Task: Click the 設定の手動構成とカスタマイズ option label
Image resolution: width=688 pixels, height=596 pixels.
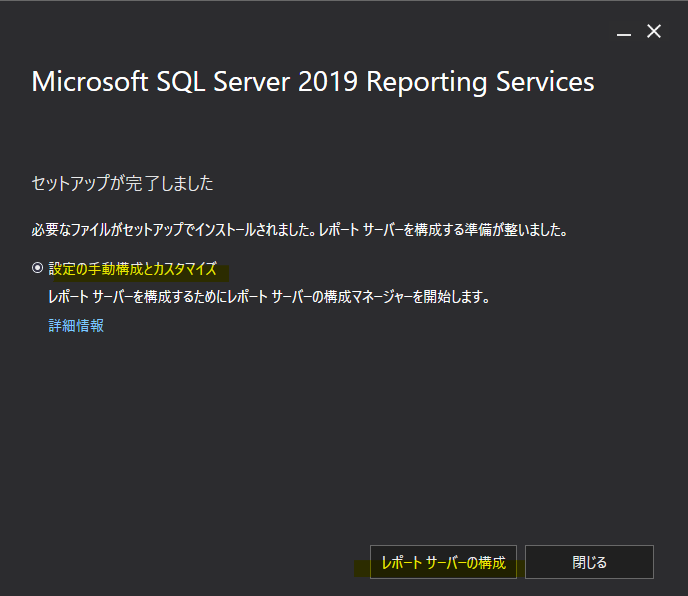Action: [132, 269]
